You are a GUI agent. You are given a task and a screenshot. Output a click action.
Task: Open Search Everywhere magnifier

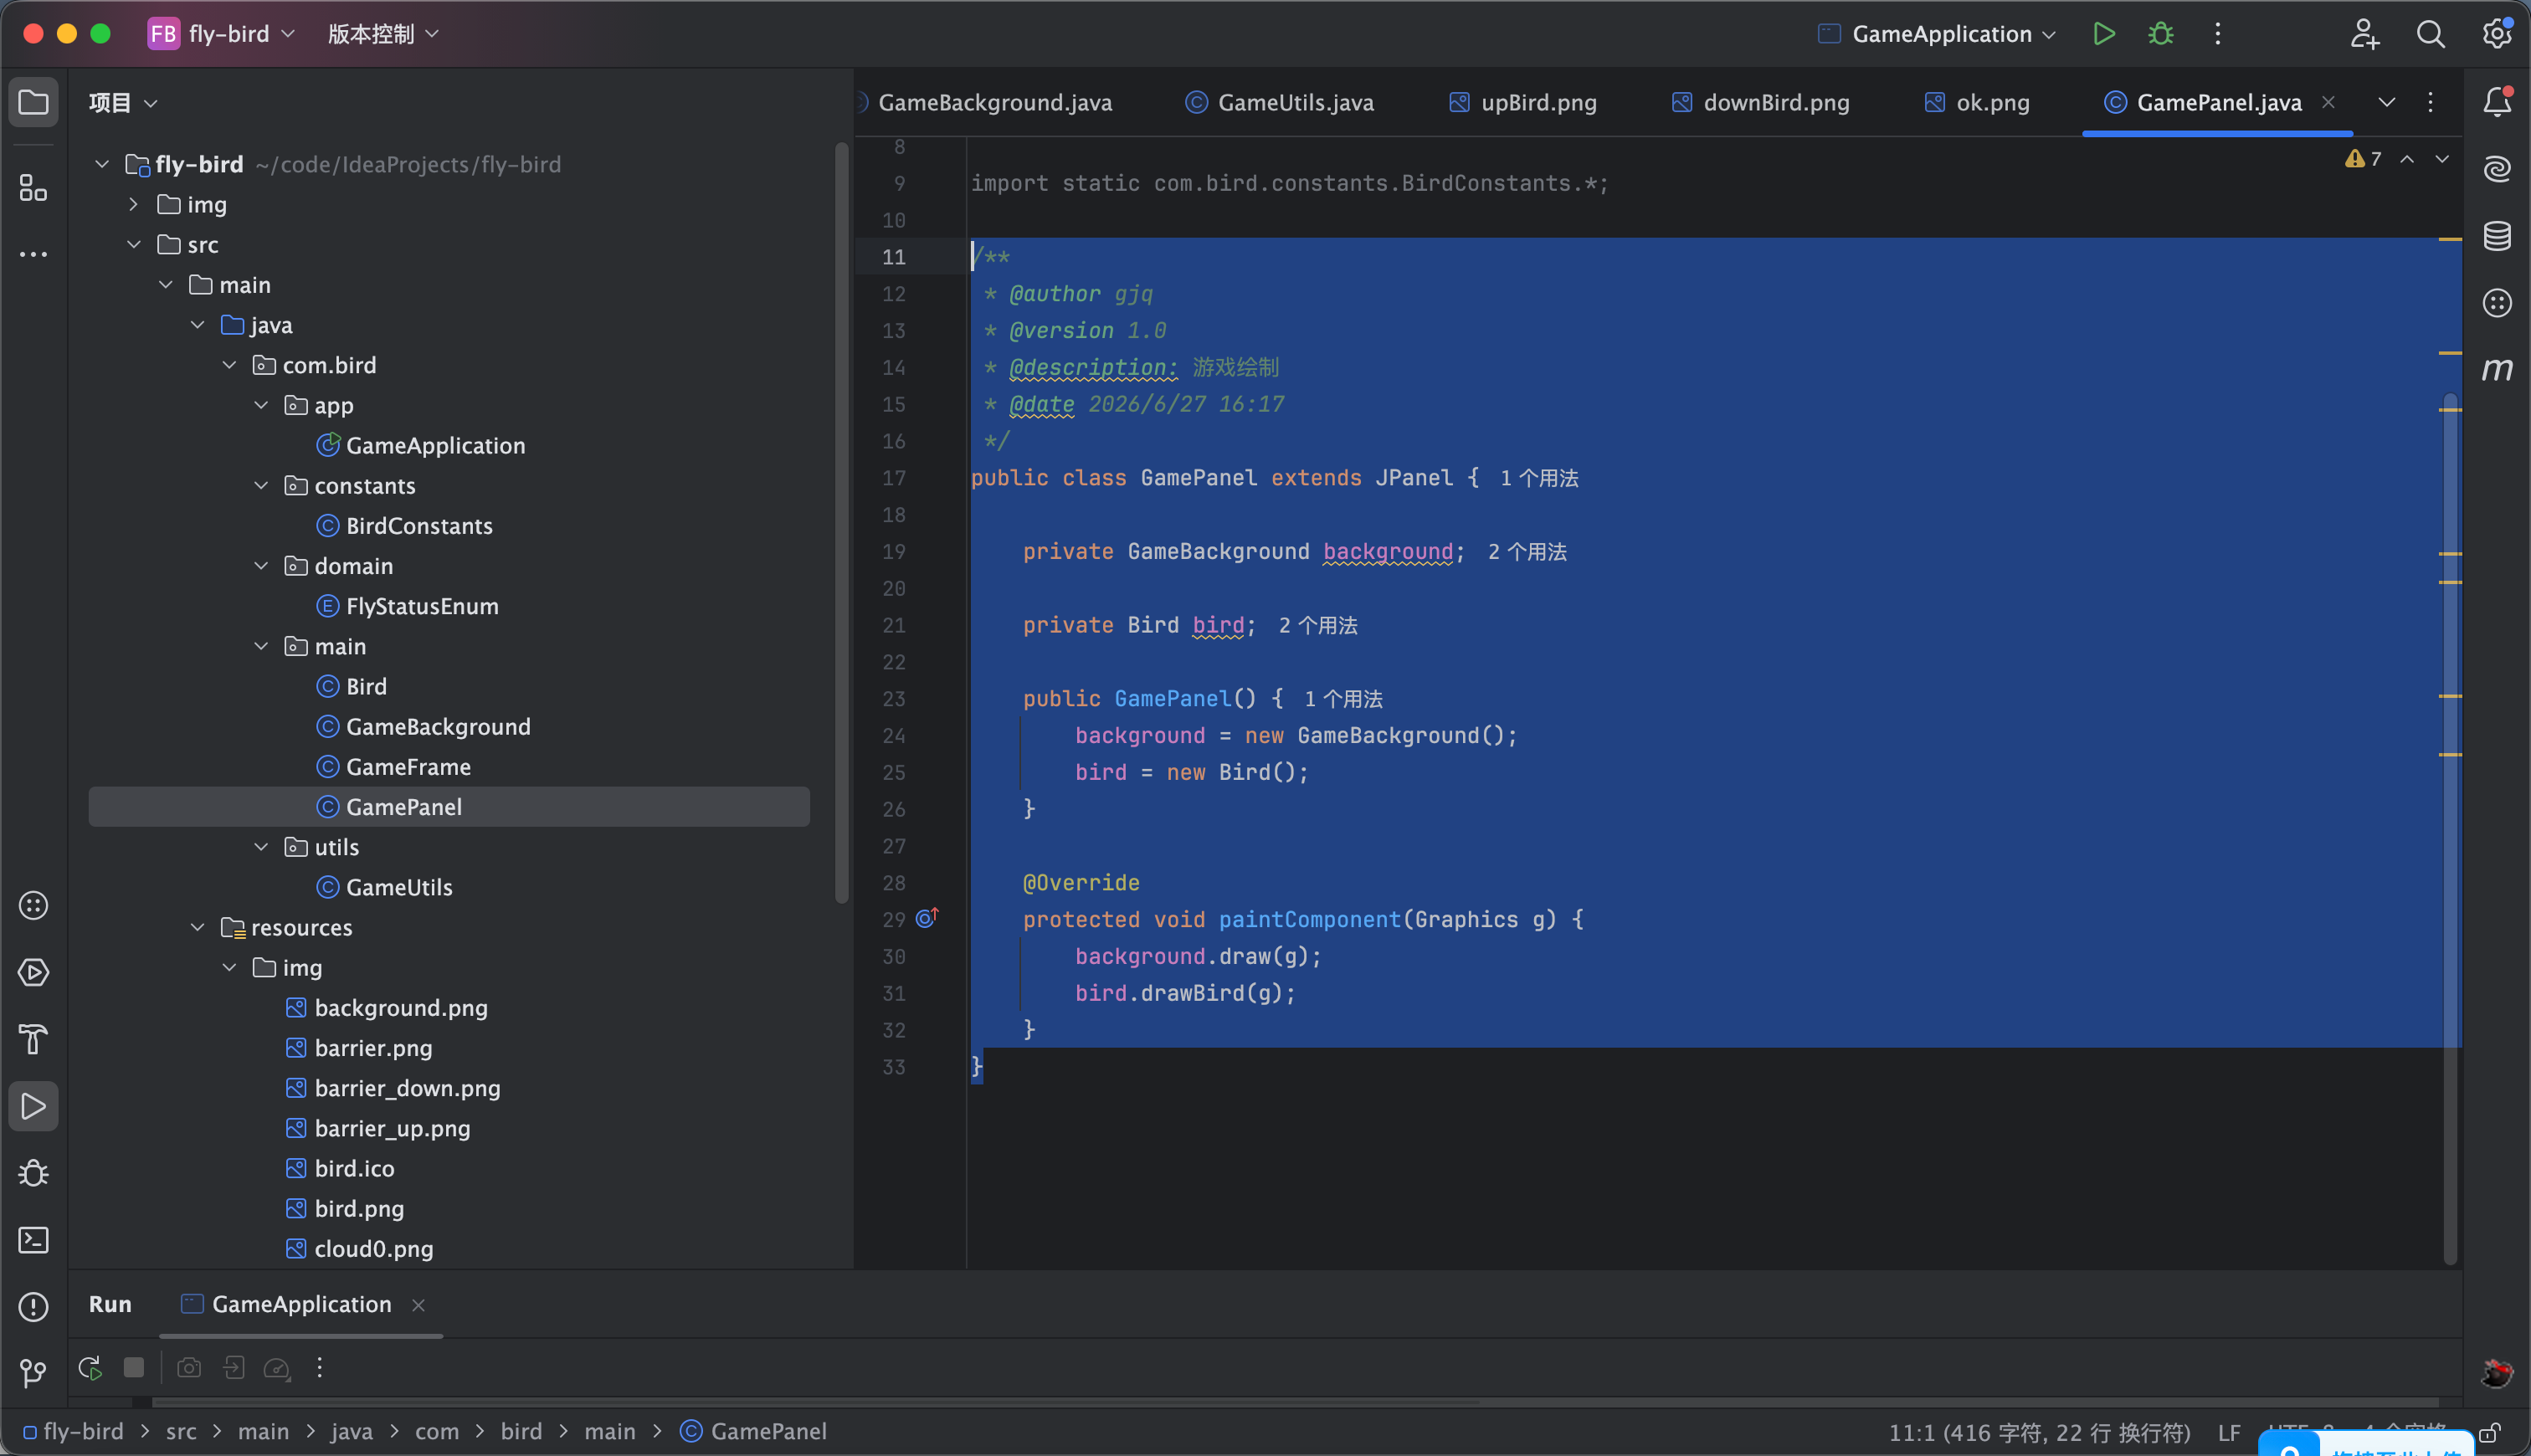[2431, 34]
